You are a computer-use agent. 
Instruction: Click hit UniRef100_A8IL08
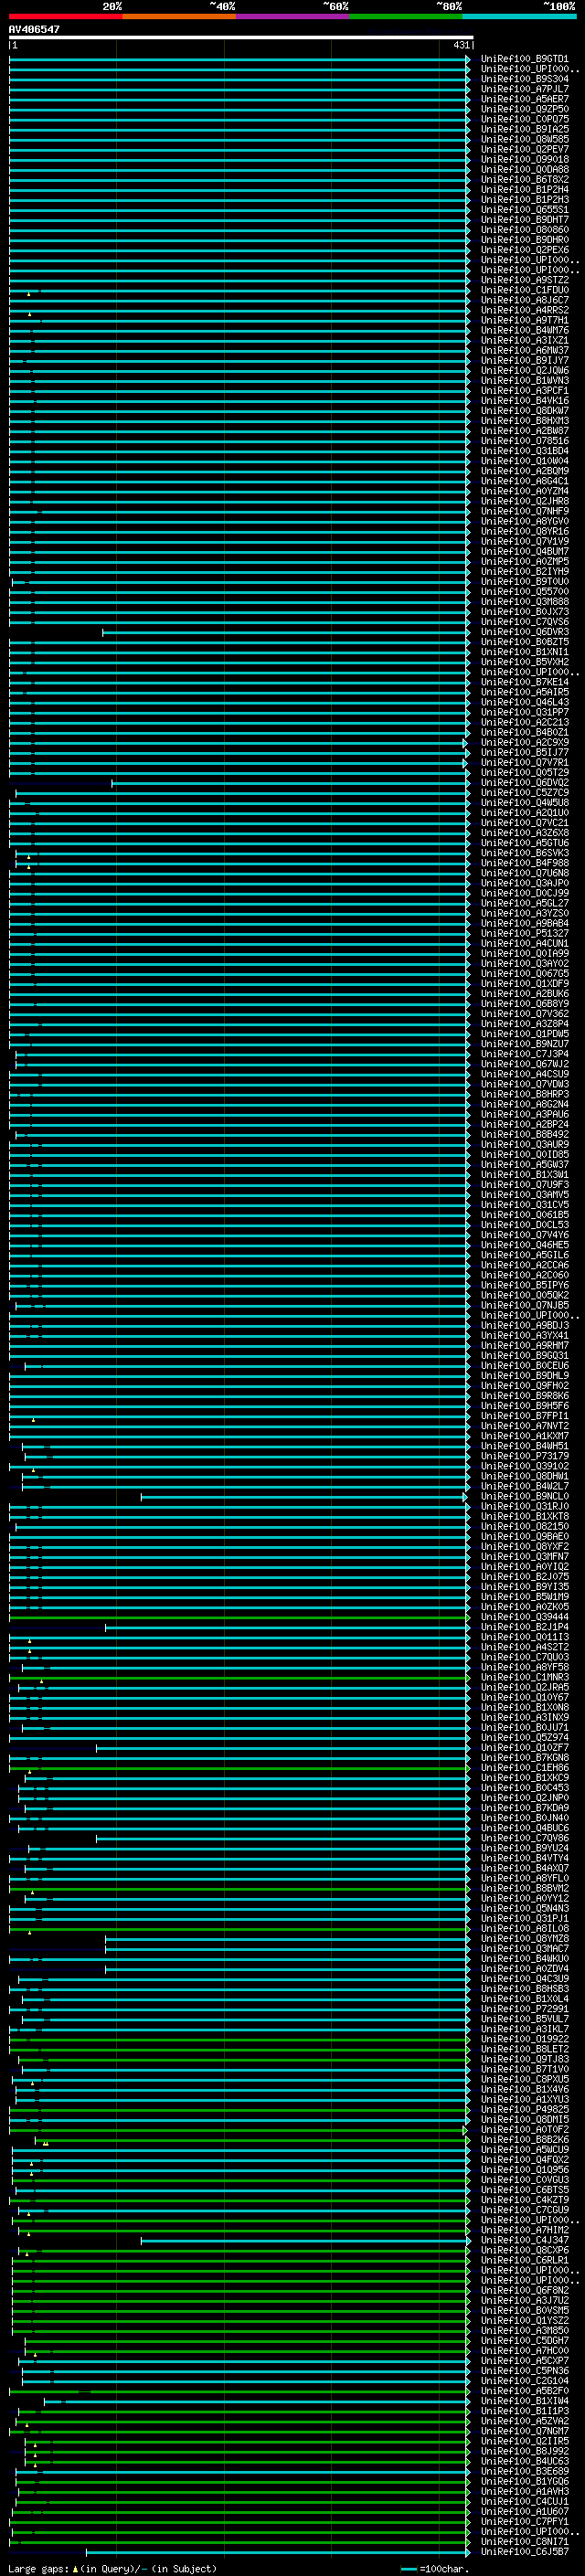click(x=525, y=1929)
